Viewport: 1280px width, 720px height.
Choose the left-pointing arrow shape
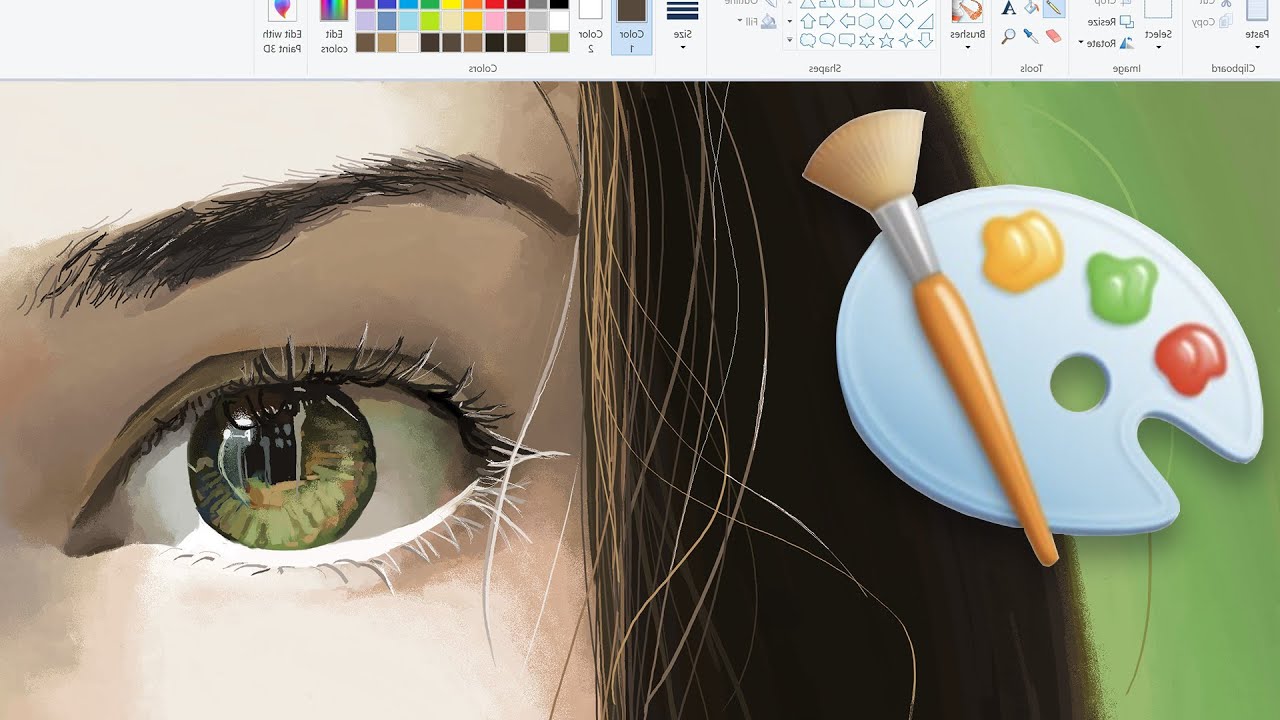point(847,20)
